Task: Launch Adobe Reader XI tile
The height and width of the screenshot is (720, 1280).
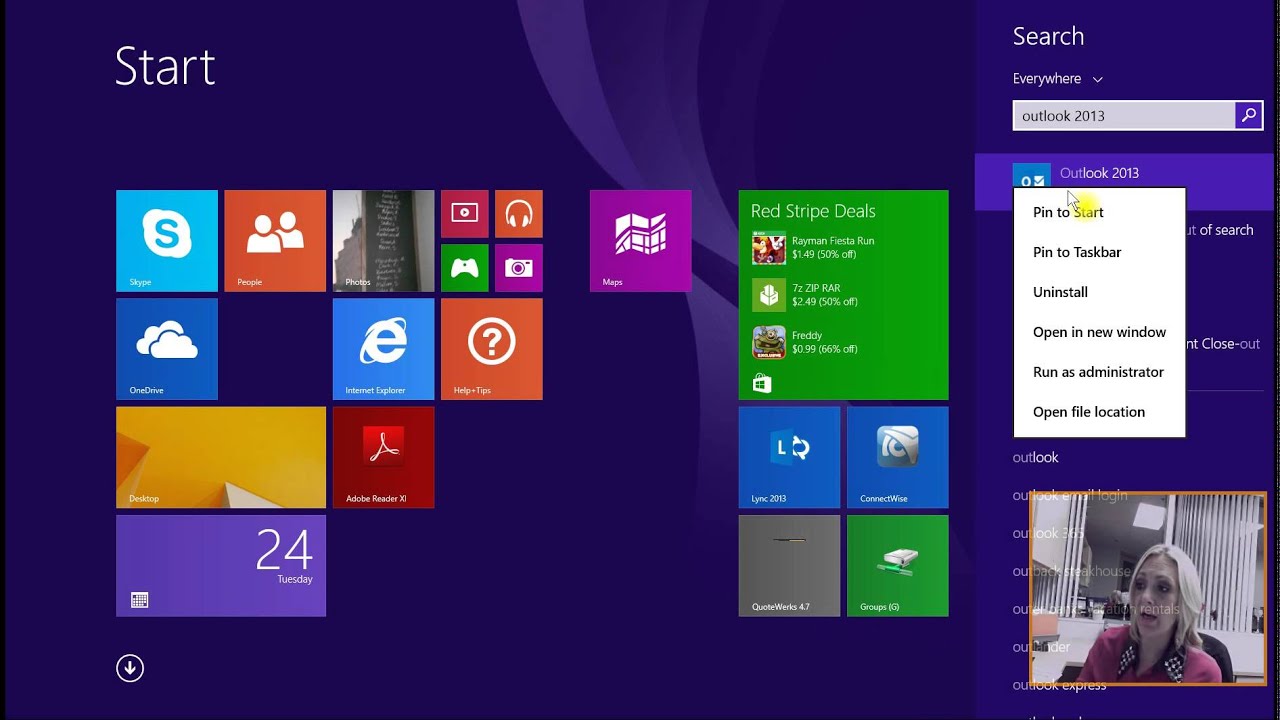Action: tap(383, 457)
